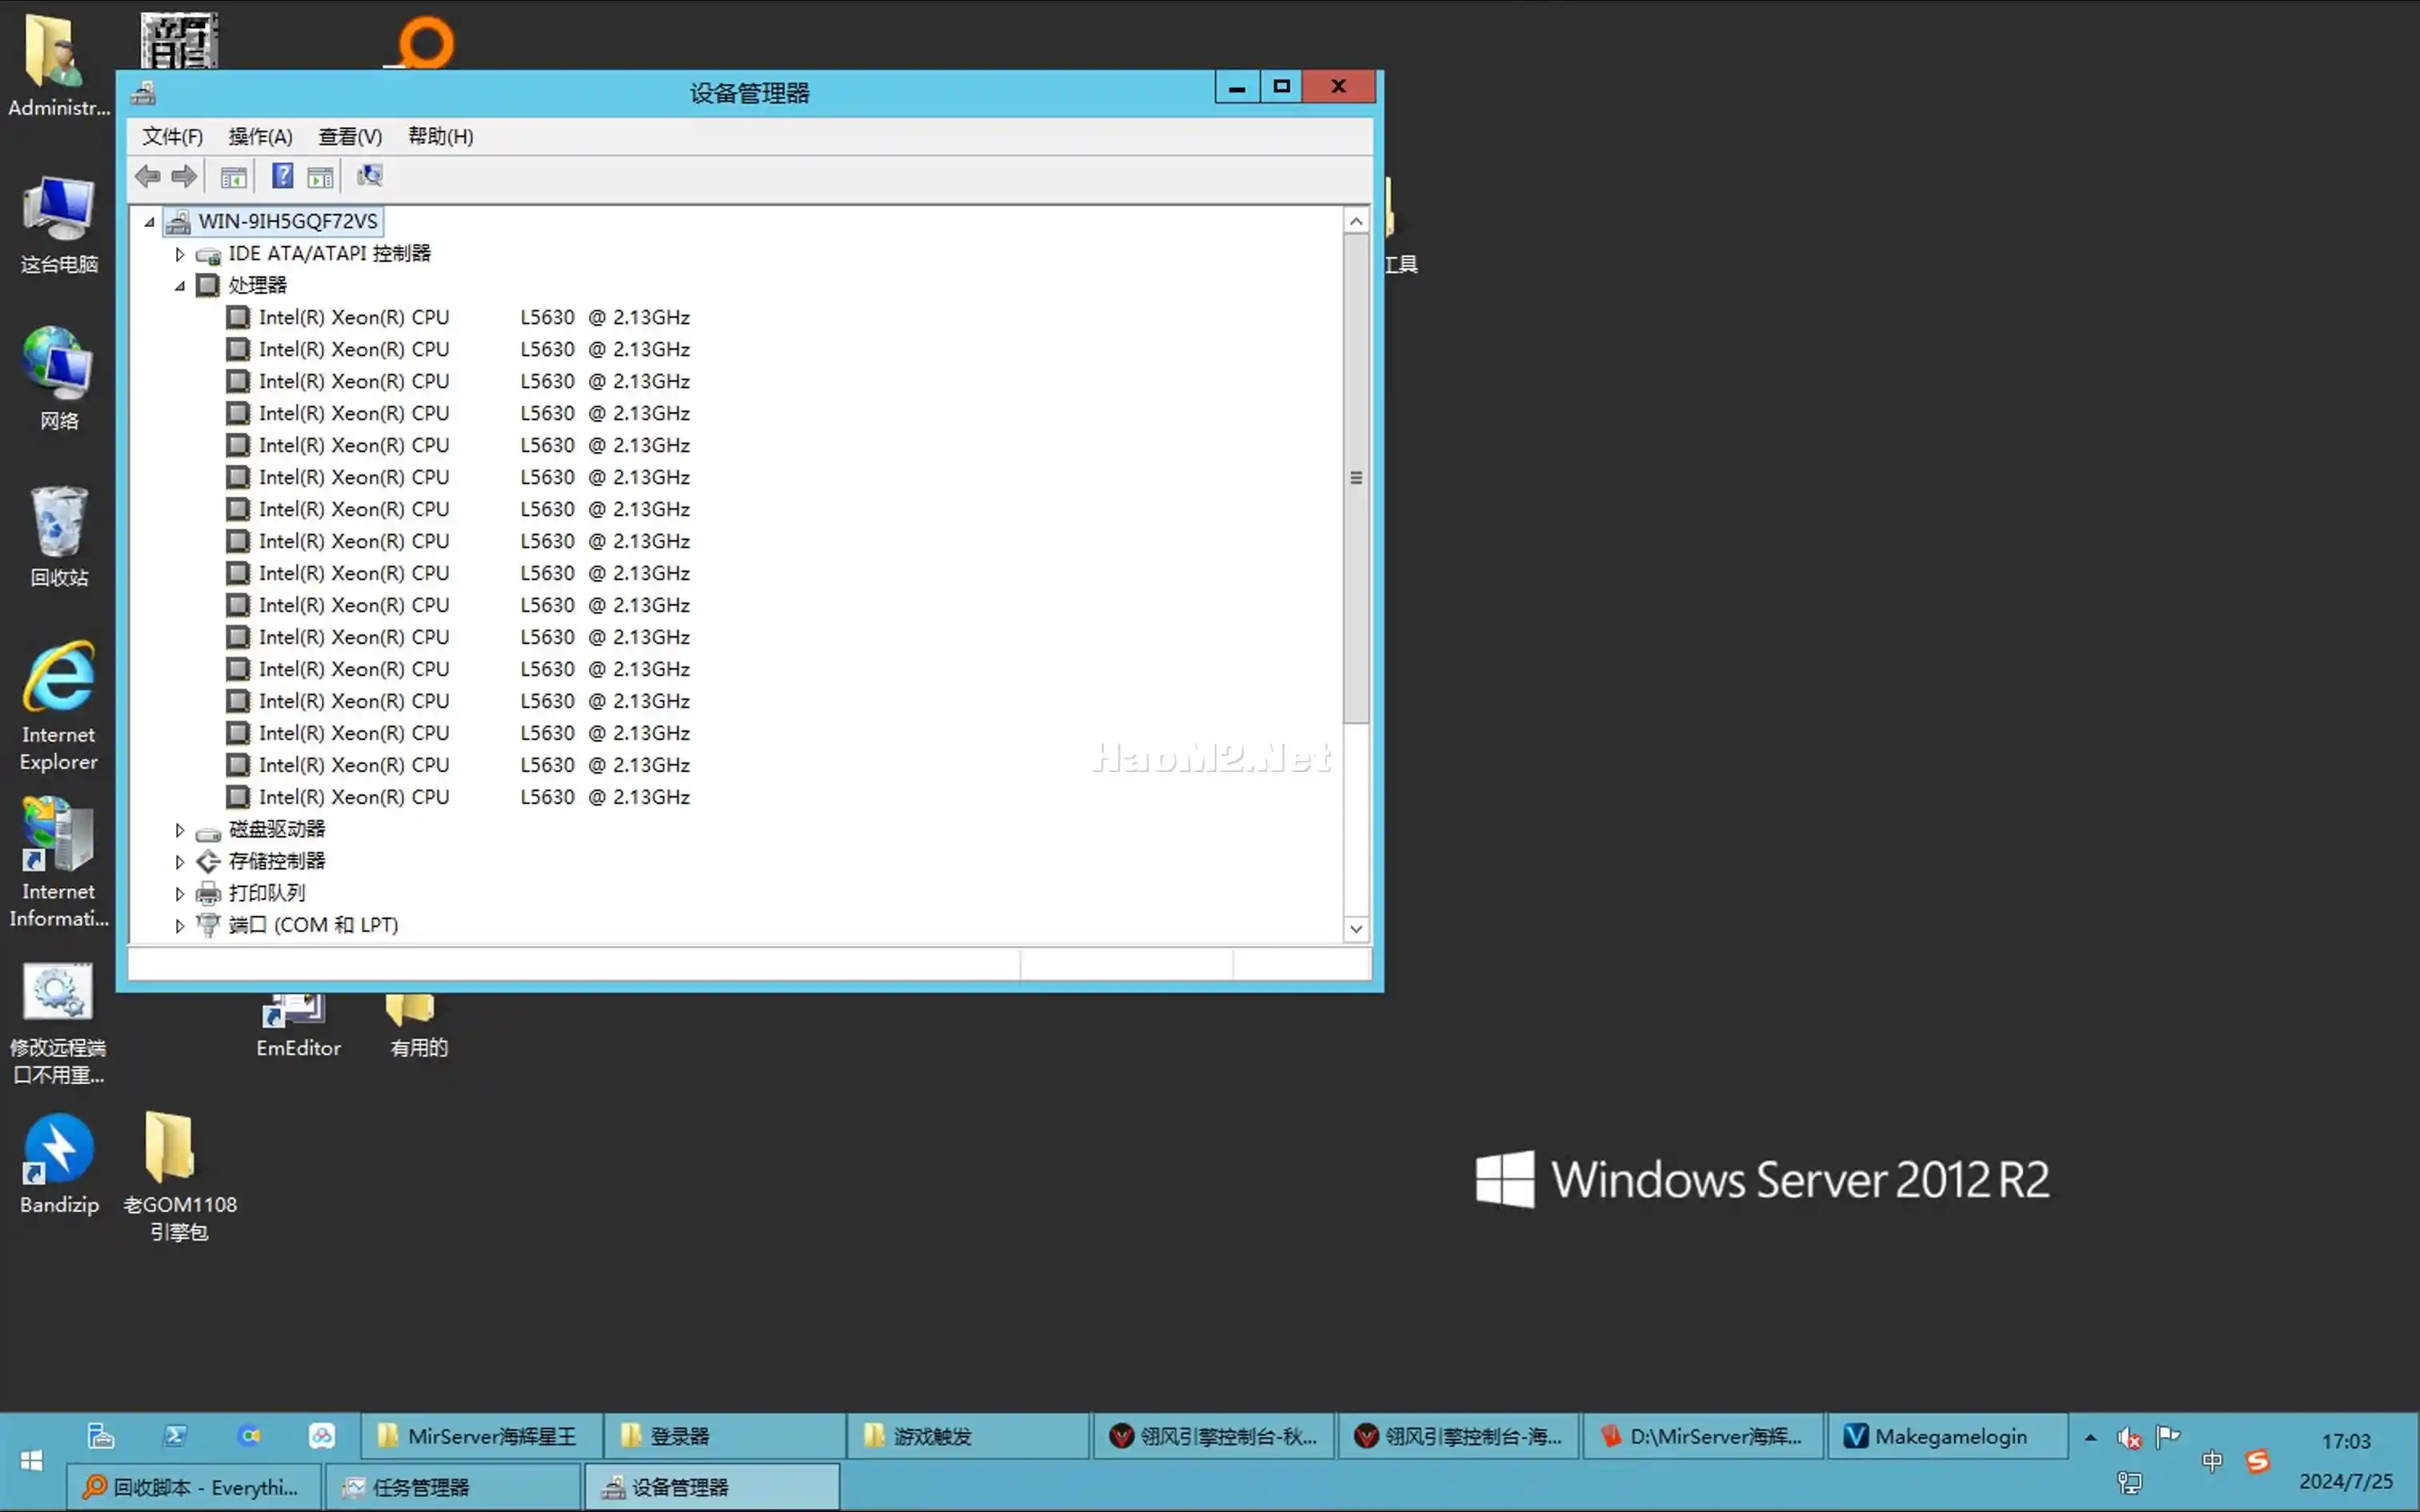Image resolution: width=2420 pixels, height=1512 pixels.
Task: Expand the 磁盘驱动器 node arrow
Action: pyautogui.click(x=180, y=830)
